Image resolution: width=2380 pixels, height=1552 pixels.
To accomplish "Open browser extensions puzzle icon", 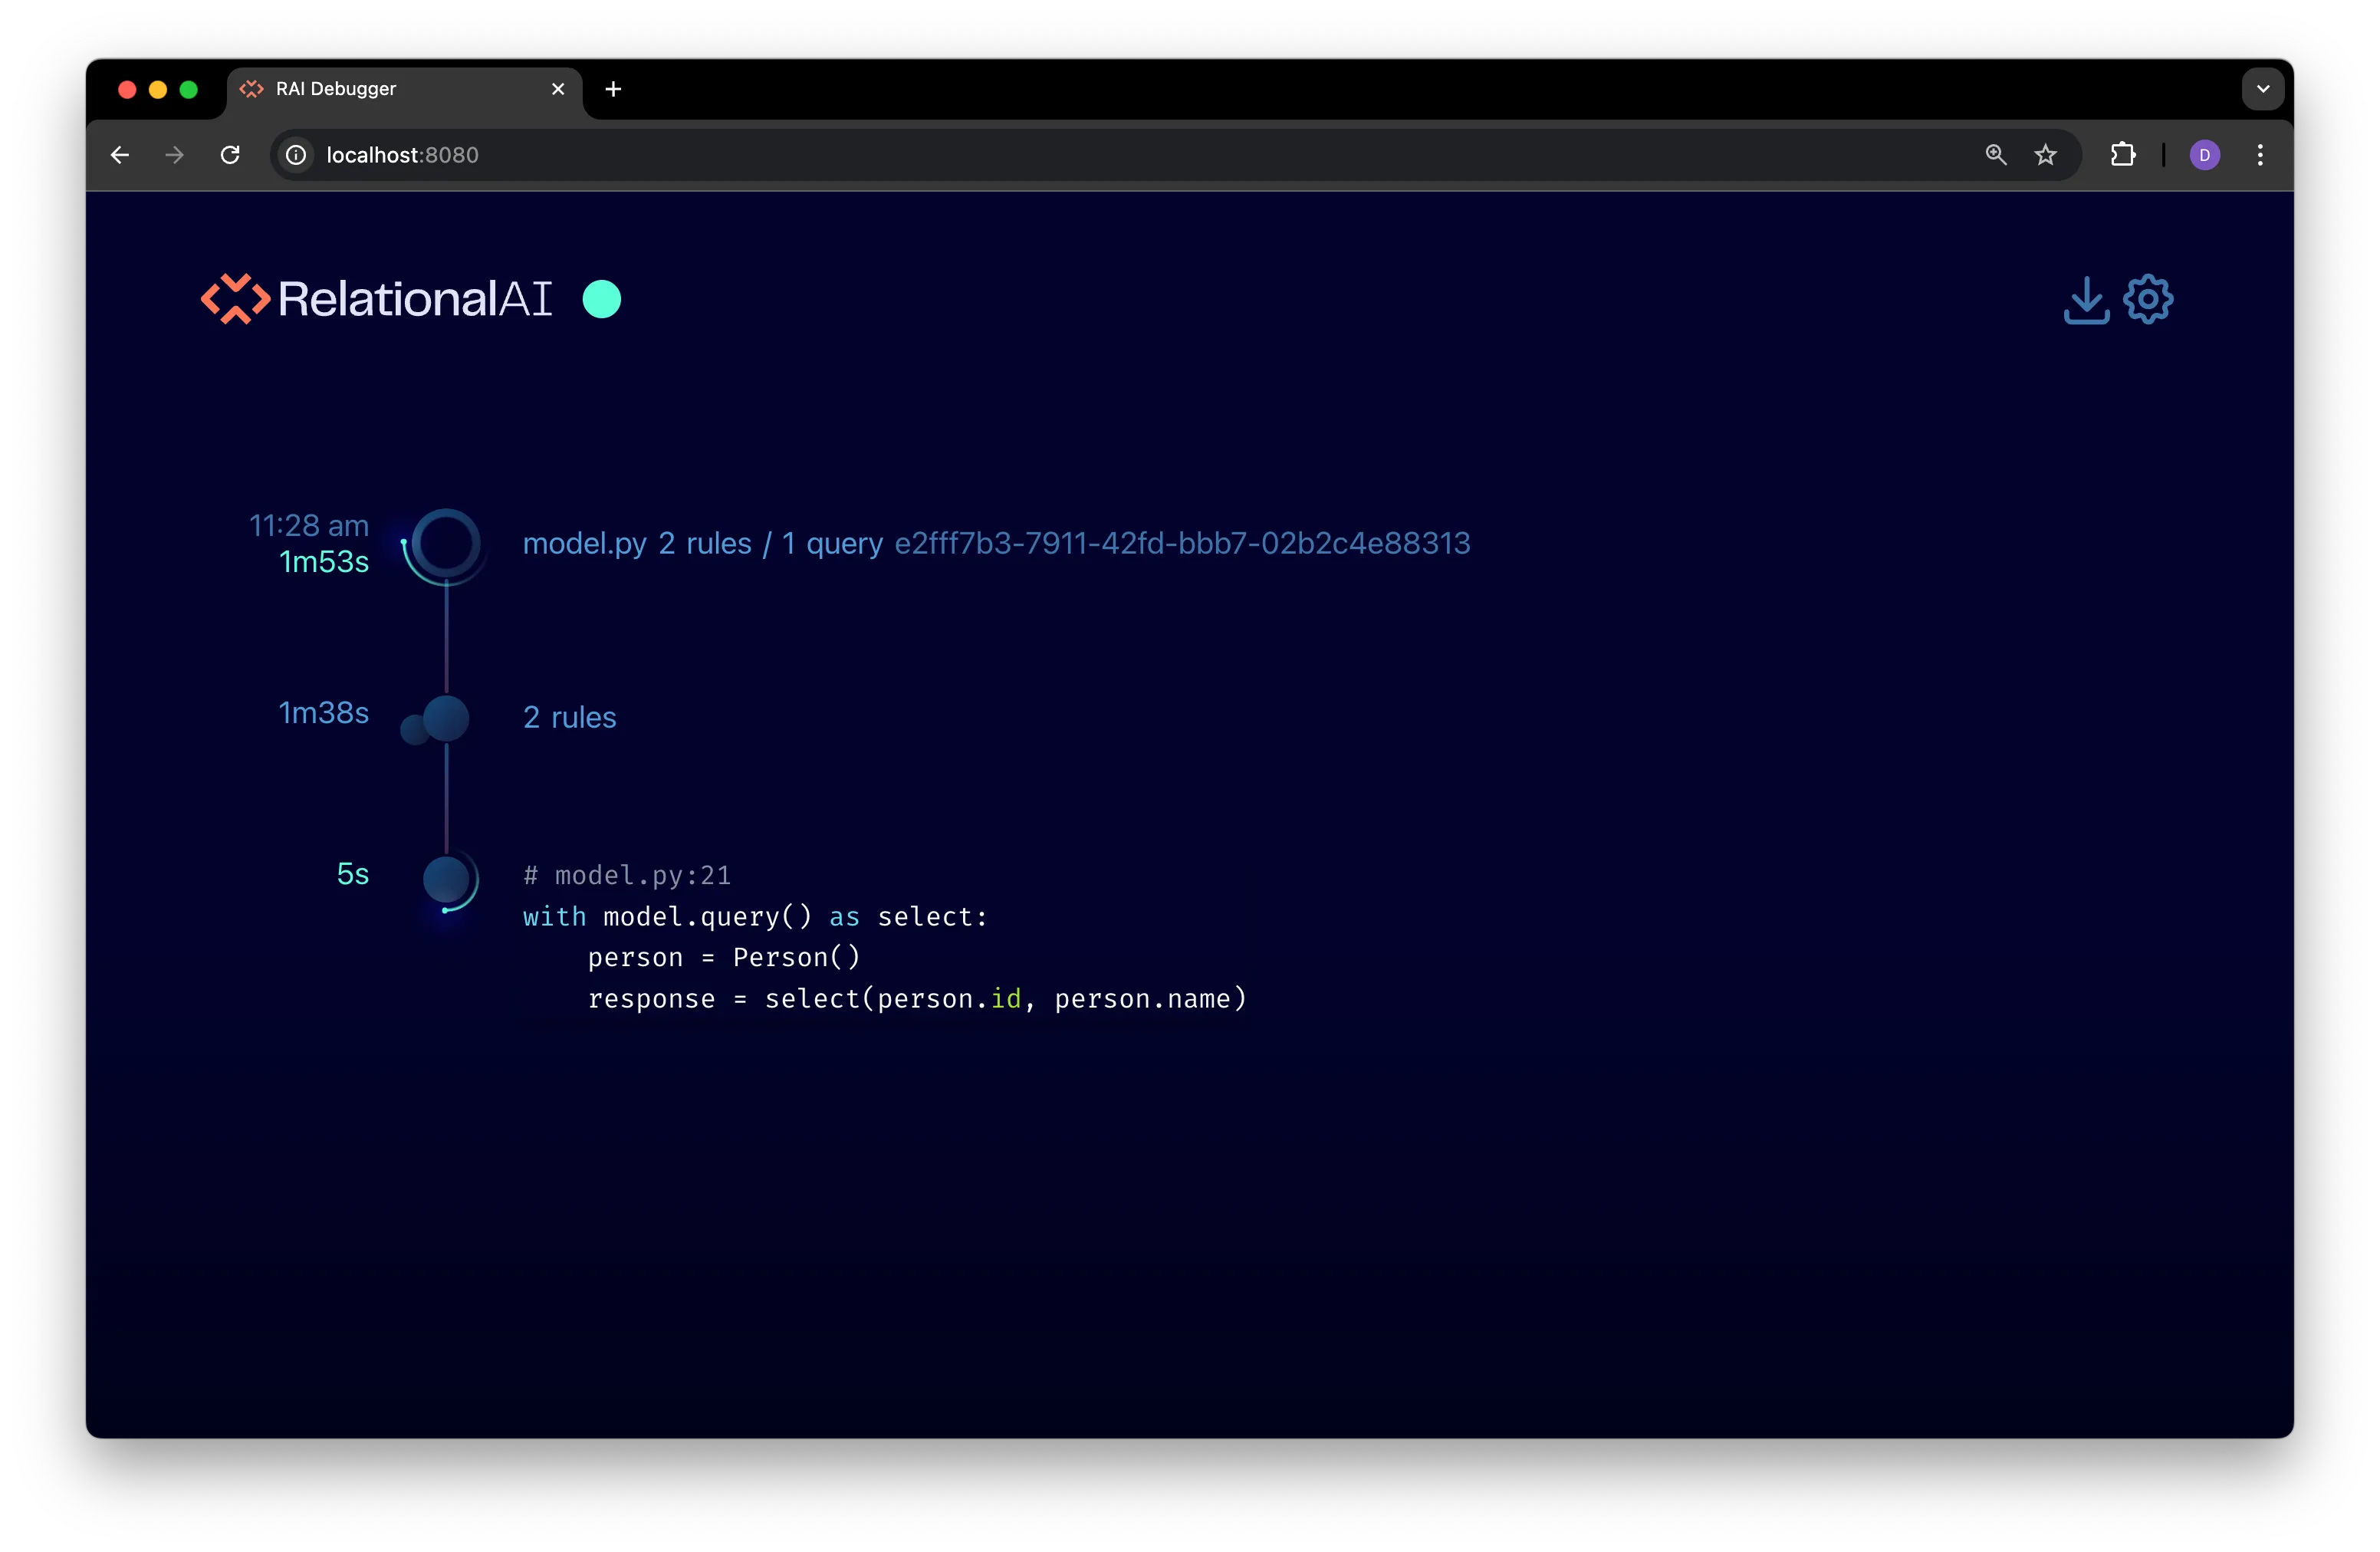I will click(2122, 155).
